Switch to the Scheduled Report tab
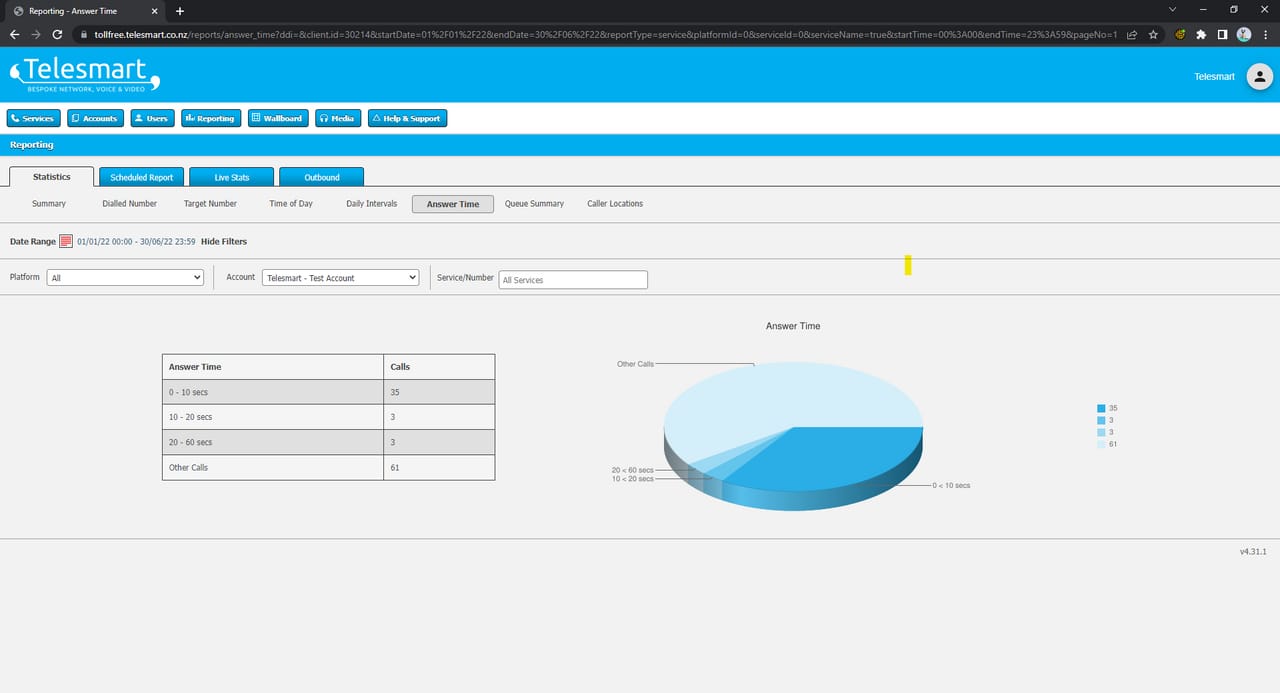This screenshot has width=1280, height=693. (x=141, y=177)
